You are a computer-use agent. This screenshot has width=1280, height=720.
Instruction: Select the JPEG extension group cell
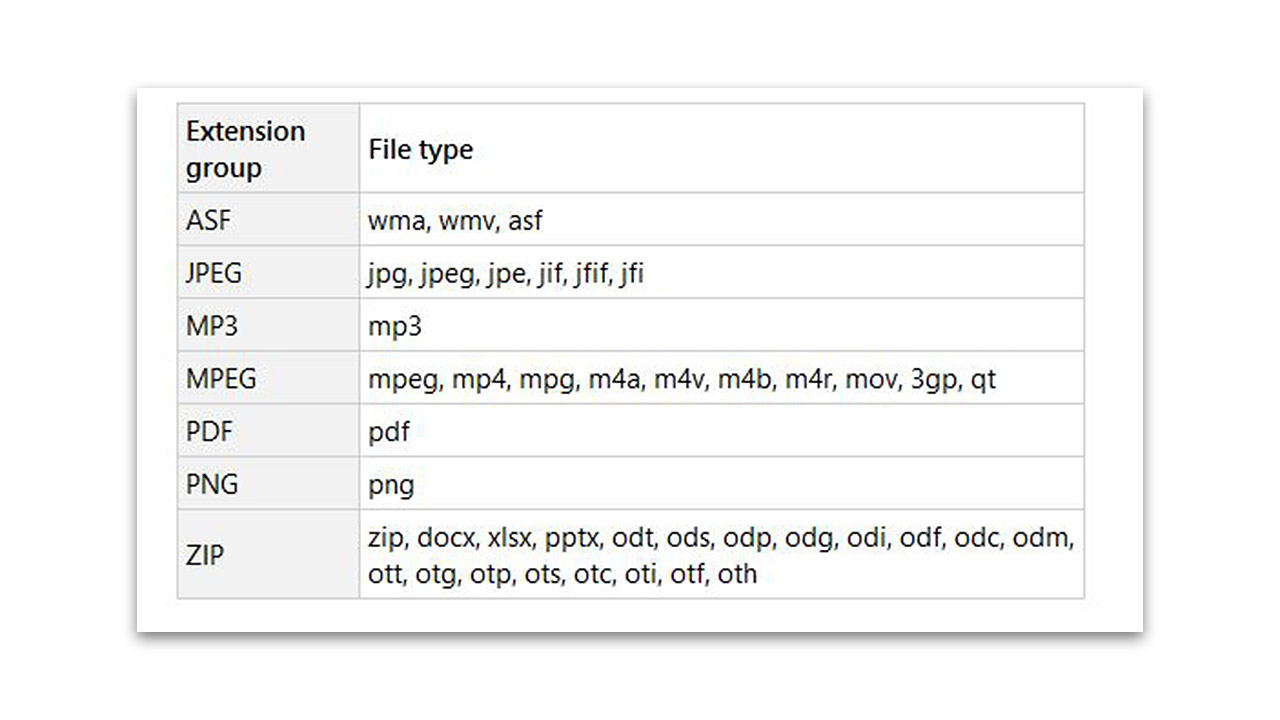pos(268,272)
